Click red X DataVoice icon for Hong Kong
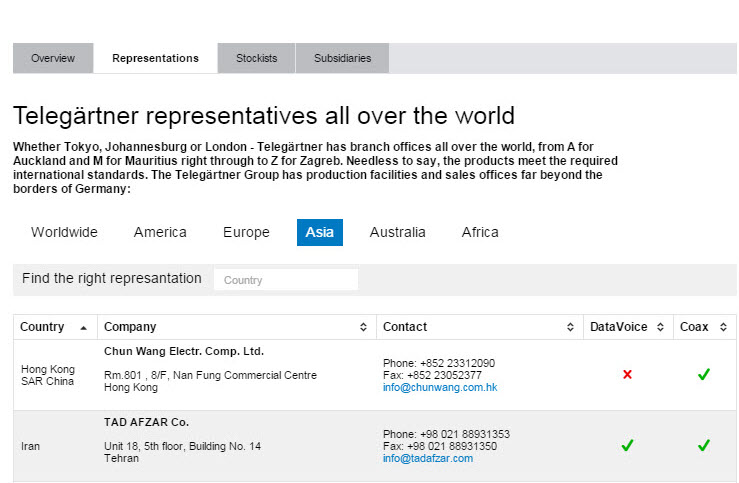 click(x=627, y=375)
